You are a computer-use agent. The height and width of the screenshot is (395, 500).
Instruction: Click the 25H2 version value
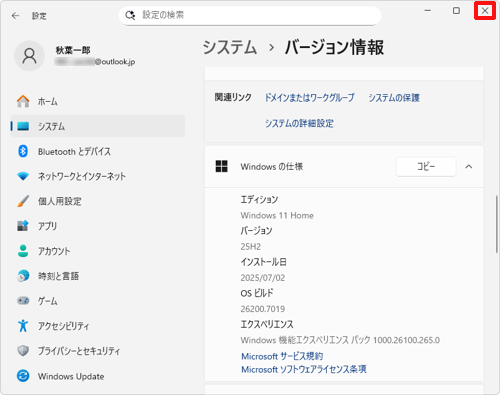click(251, 247)
